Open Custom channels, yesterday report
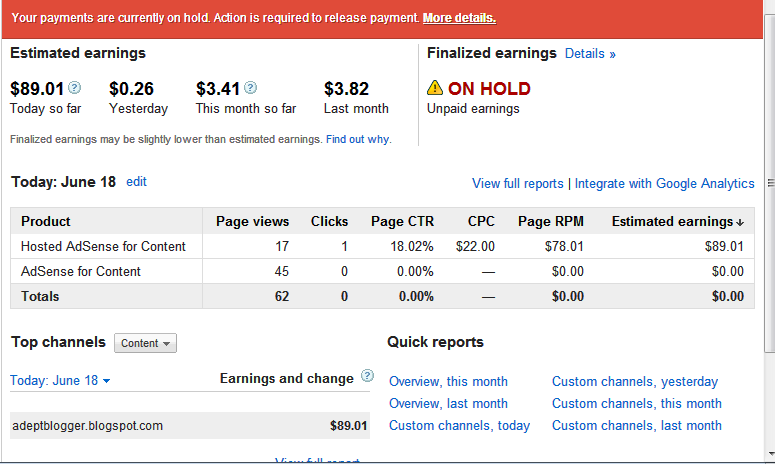 634,382
